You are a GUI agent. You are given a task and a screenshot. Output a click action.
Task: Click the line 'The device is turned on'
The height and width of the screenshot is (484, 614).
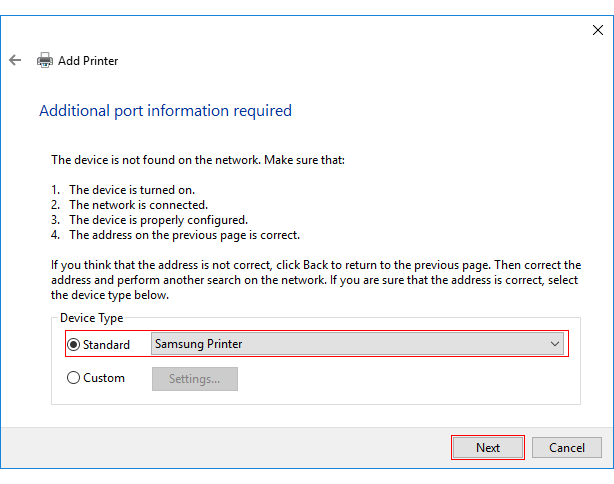[131, 189]
